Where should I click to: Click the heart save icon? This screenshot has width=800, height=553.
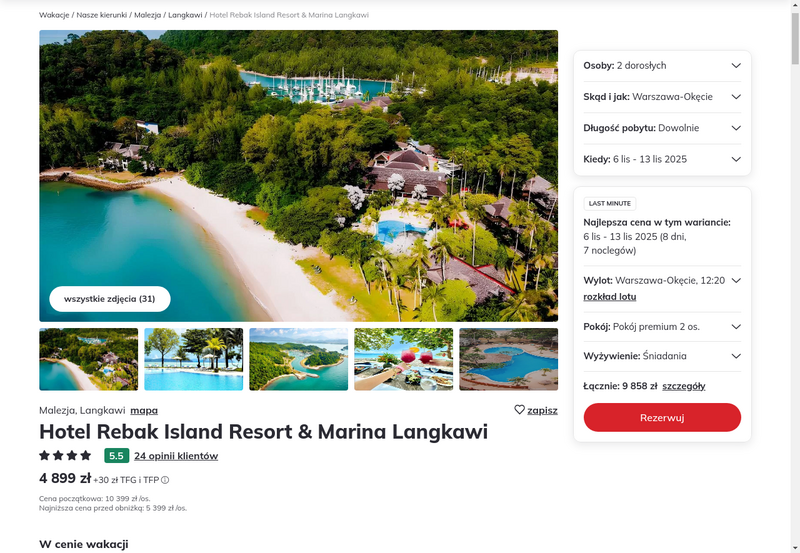[519, 410]
